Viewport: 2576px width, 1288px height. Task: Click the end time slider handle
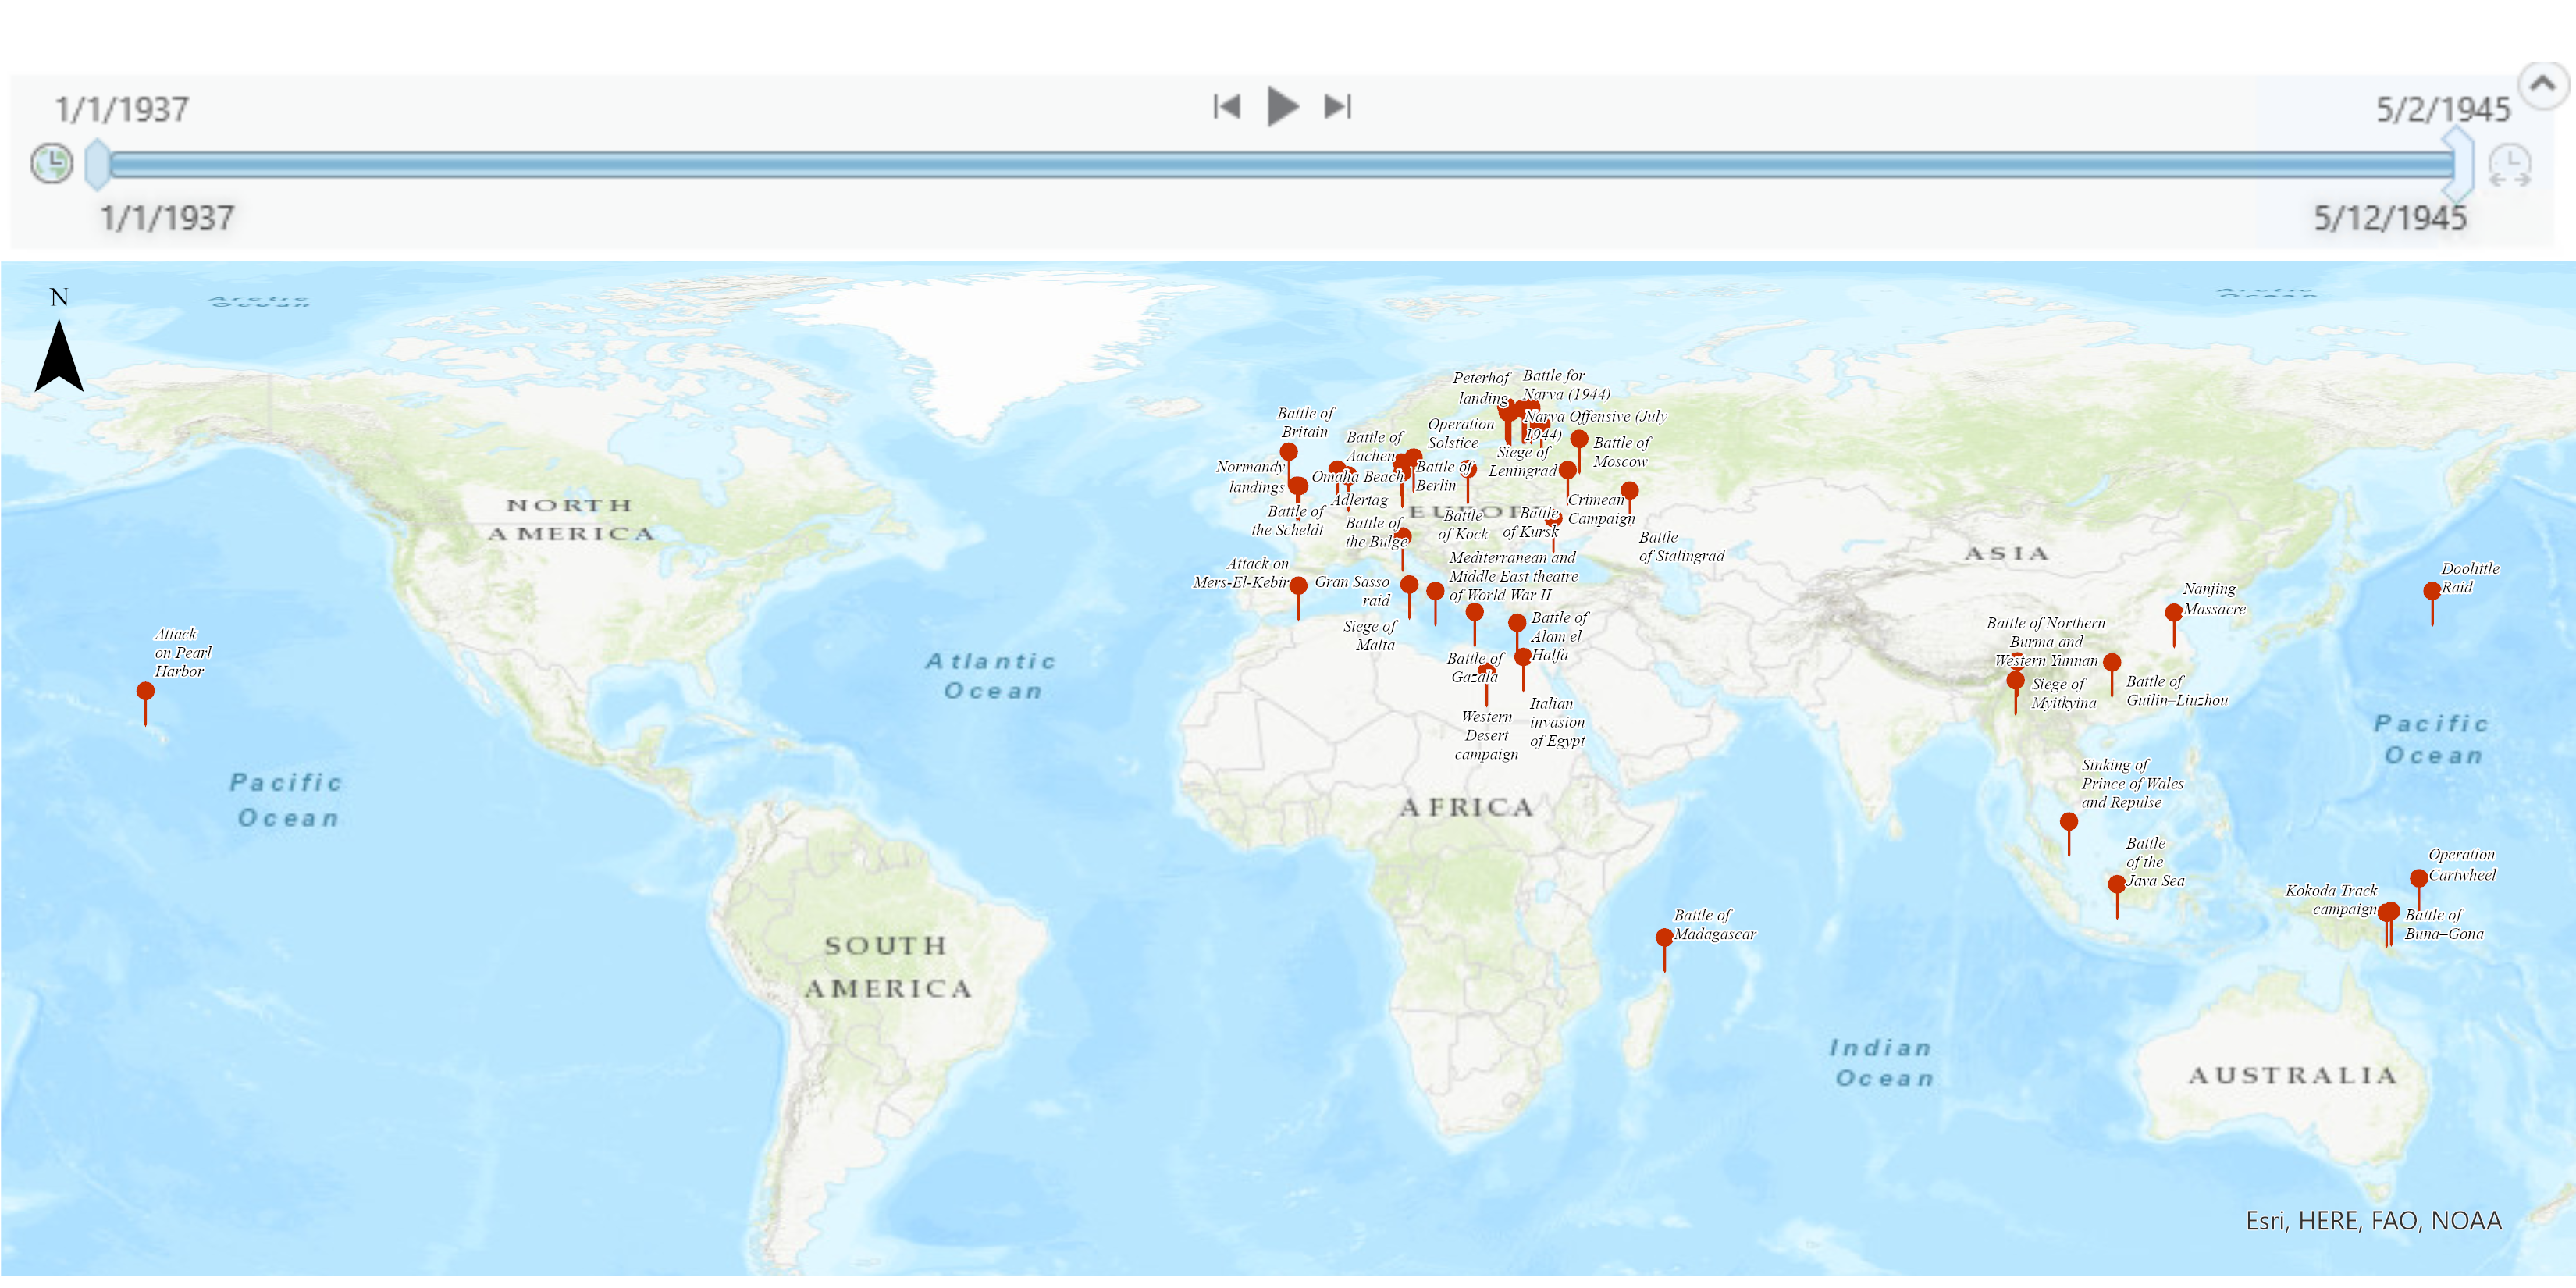[x=2460, y=164]
